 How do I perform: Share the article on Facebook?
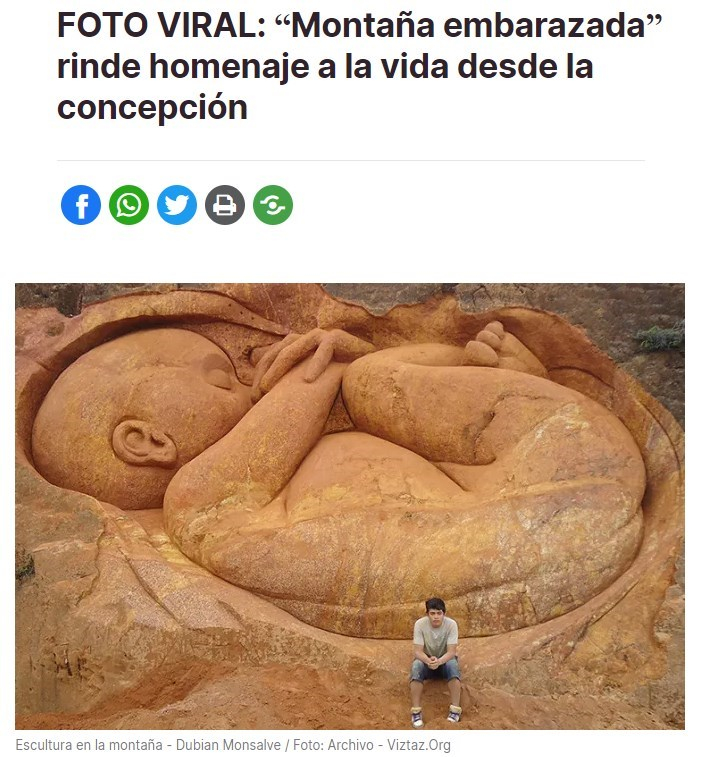coord(81,205)
